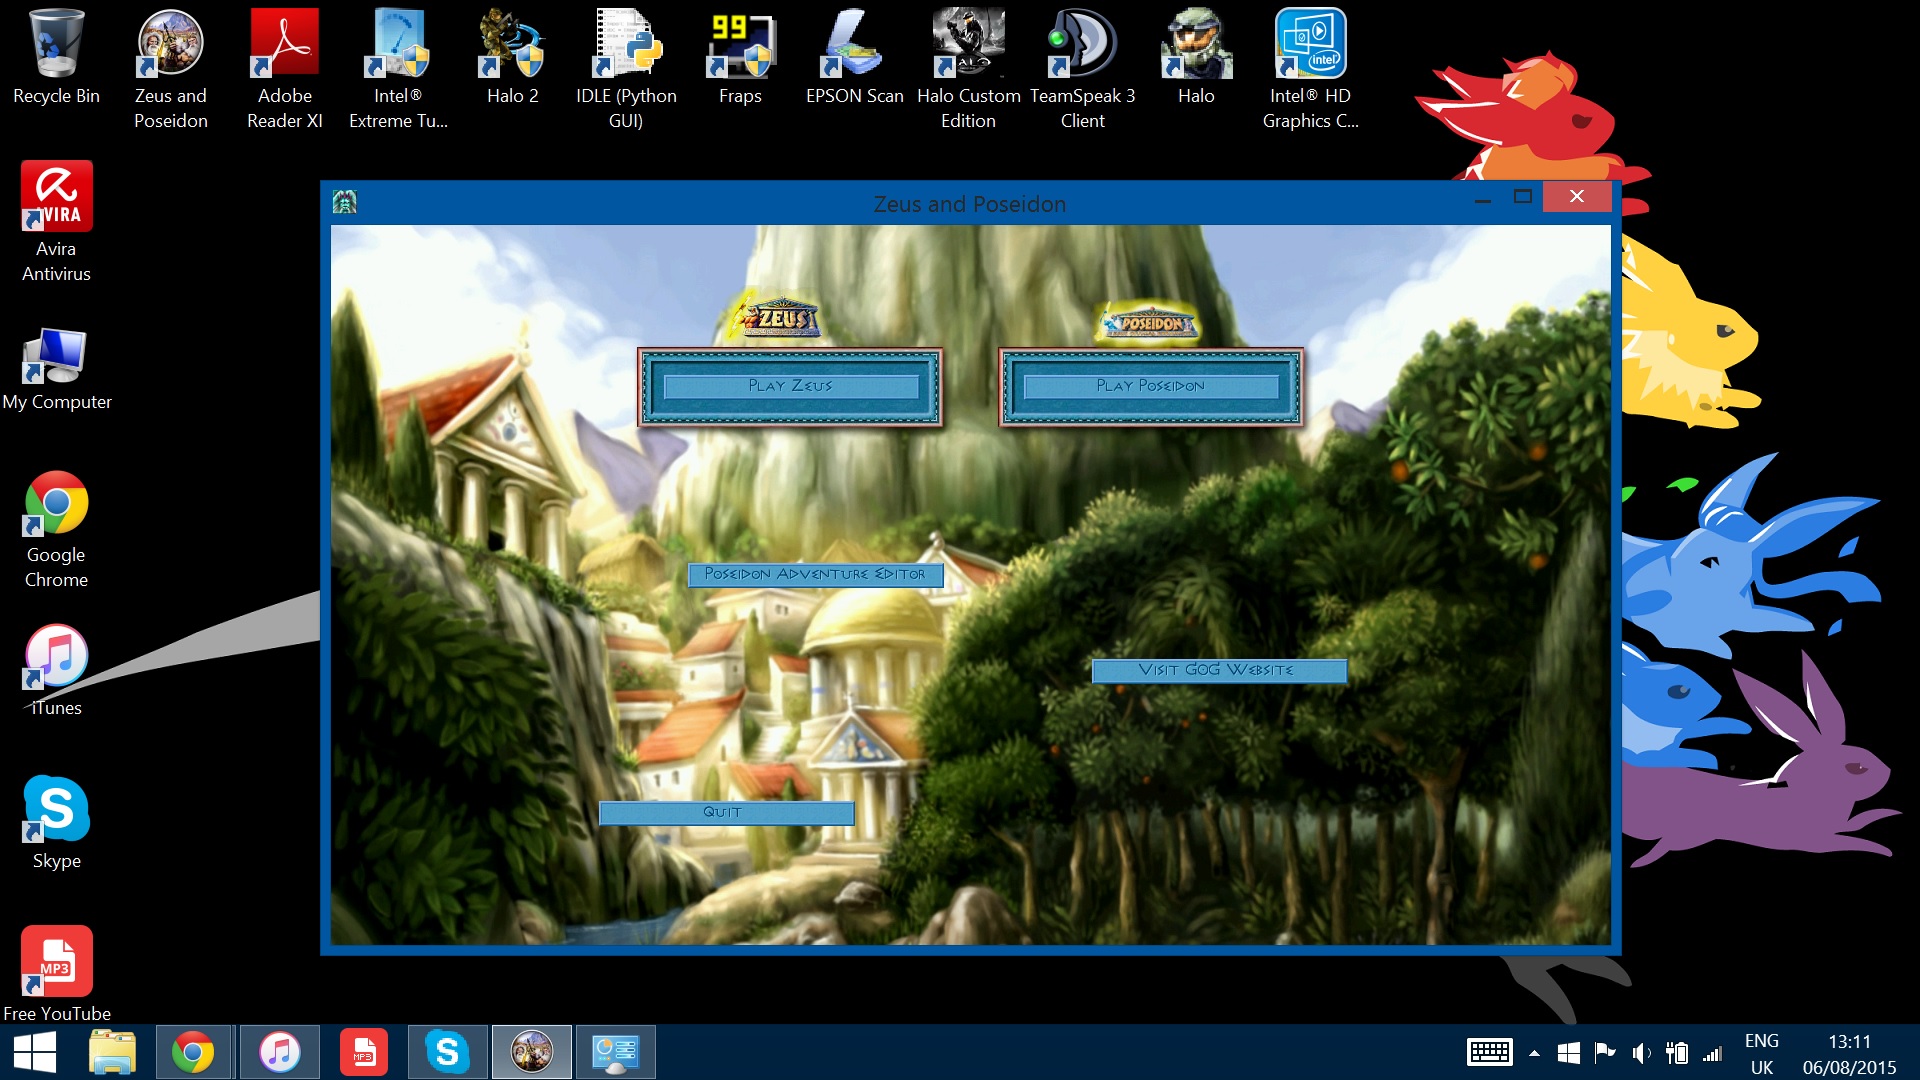This screenshot has width=1920, height=1080.
Task: Open the Windows Start button
Action: [35, 1052]
